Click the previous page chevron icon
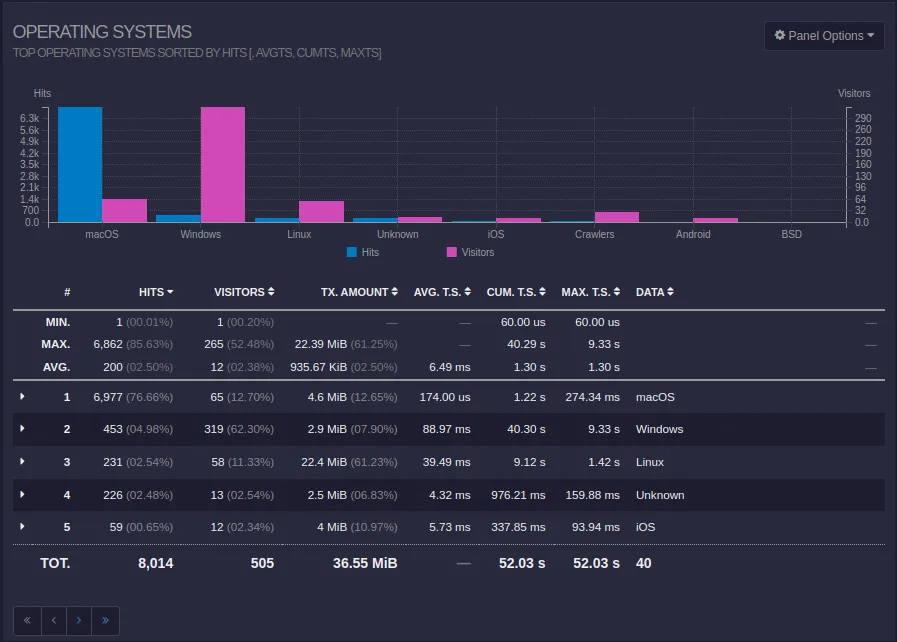Viewport: 897px width, 642px height. (x=53, y=620)
